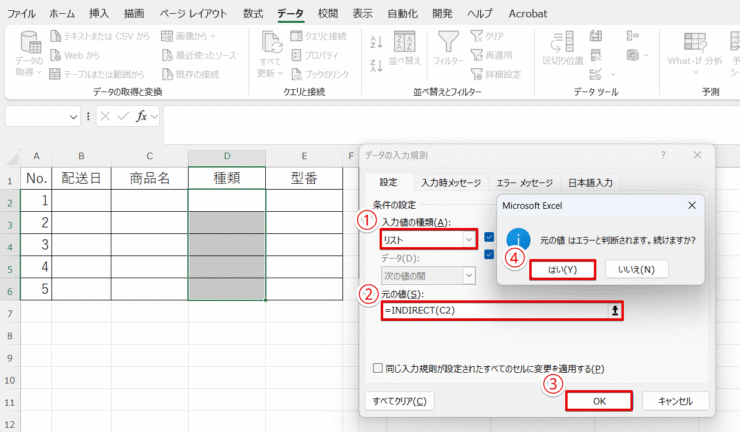Click 再適用 filter button
This screenshot has height=432, width=740.
491,55
